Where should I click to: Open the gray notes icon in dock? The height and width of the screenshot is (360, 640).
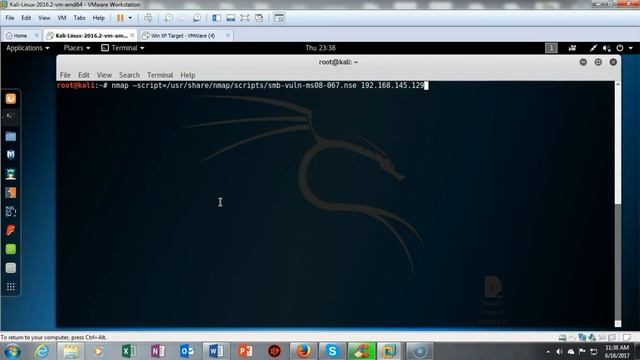[11, 268]
